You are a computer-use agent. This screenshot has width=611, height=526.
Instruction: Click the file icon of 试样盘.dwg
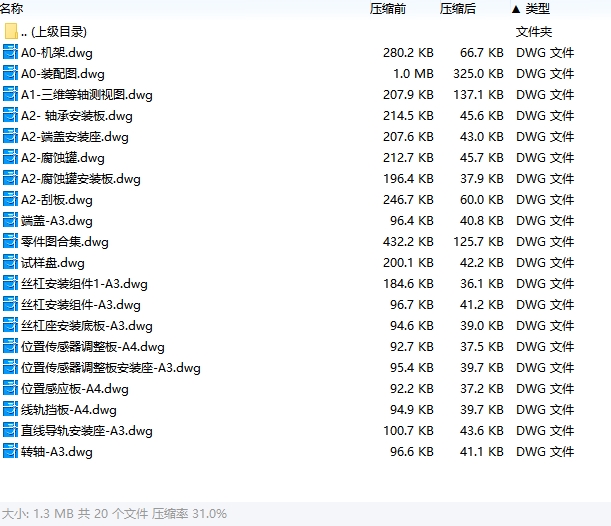pos(10,263)
